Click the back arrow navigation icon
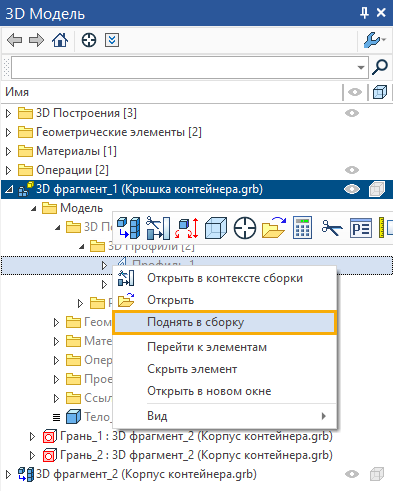This screenshot has width=393, height=491. [x=14, y=40]
